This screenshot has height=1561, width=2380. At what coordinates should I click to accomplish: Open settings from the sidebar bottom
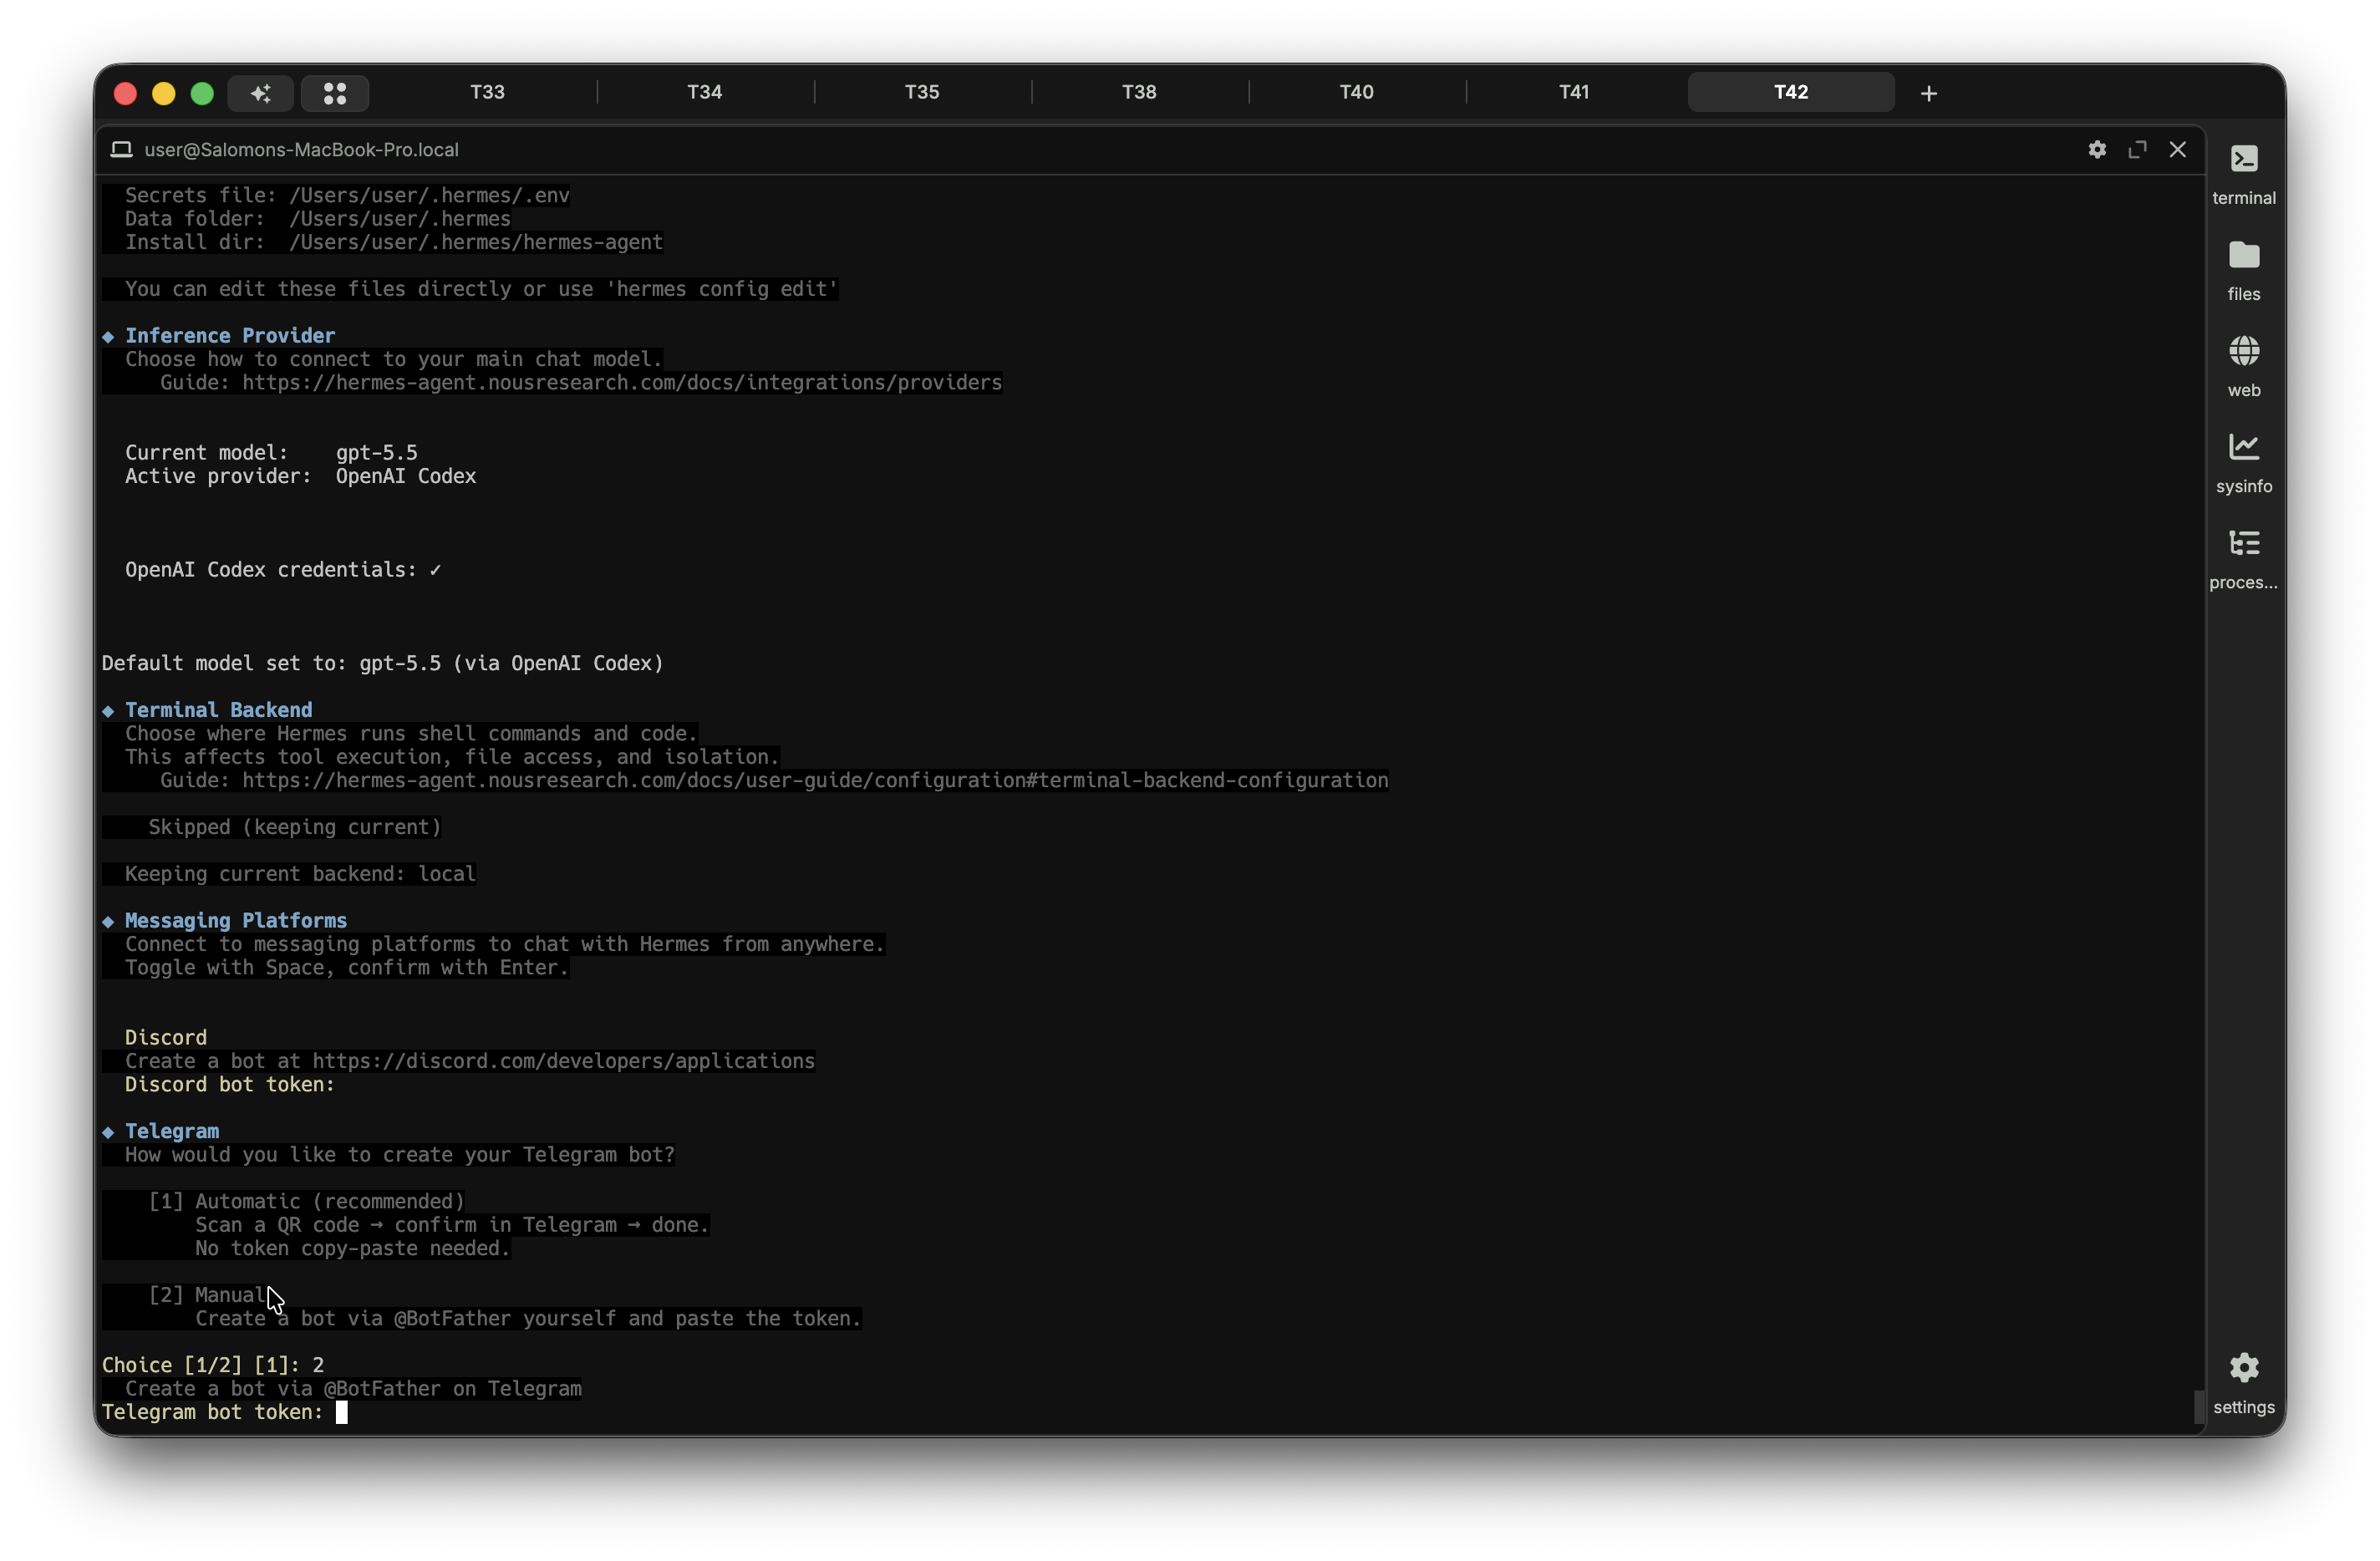click(2243, 1383)
